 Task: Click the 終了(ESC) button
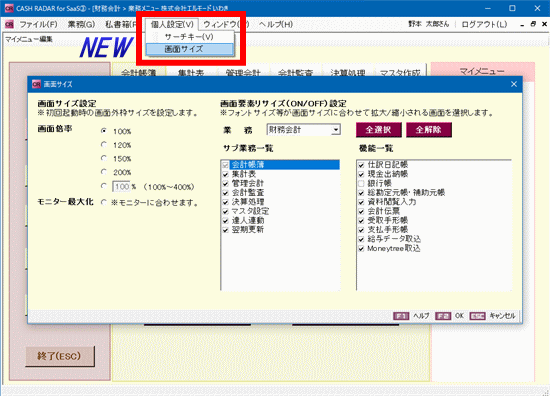60,356
